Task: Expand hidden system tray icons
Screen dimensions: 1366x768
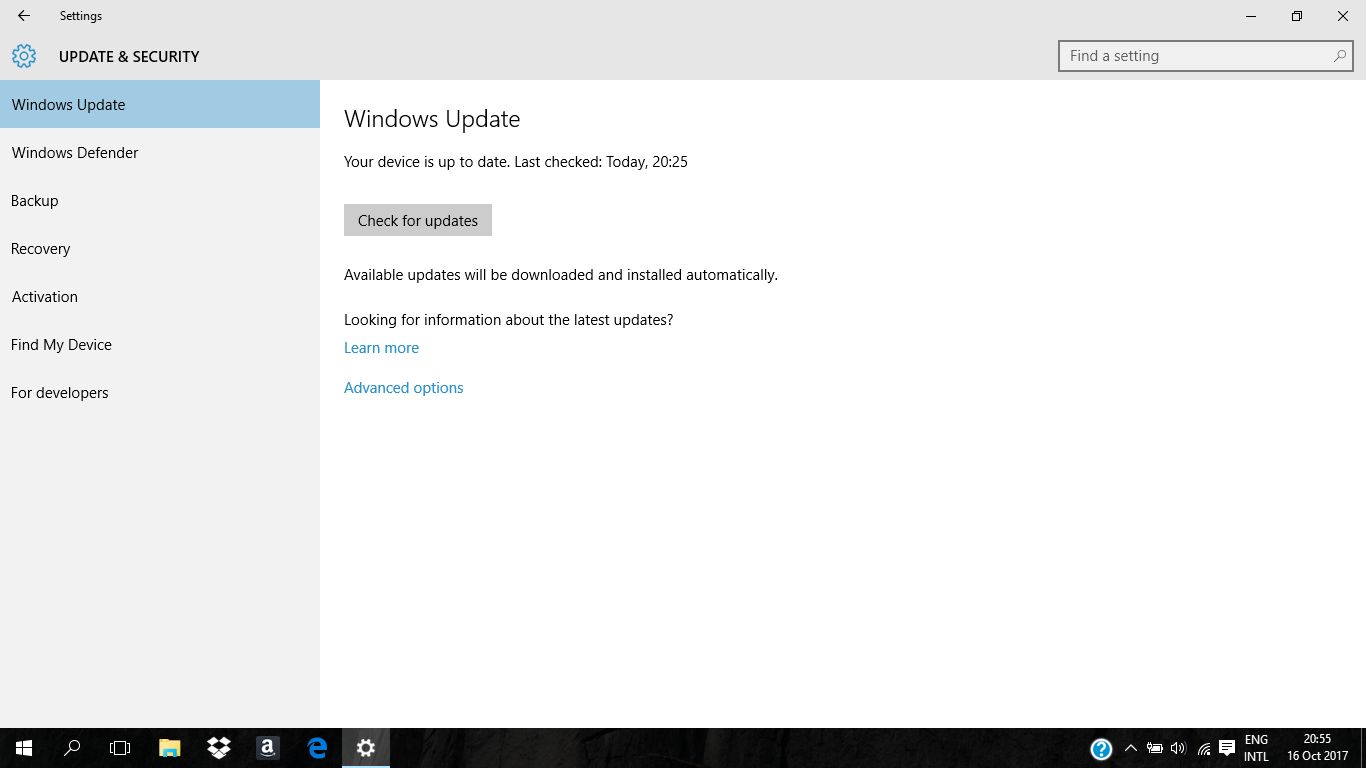Action: pyautogui.click(x=1130, y=748)
